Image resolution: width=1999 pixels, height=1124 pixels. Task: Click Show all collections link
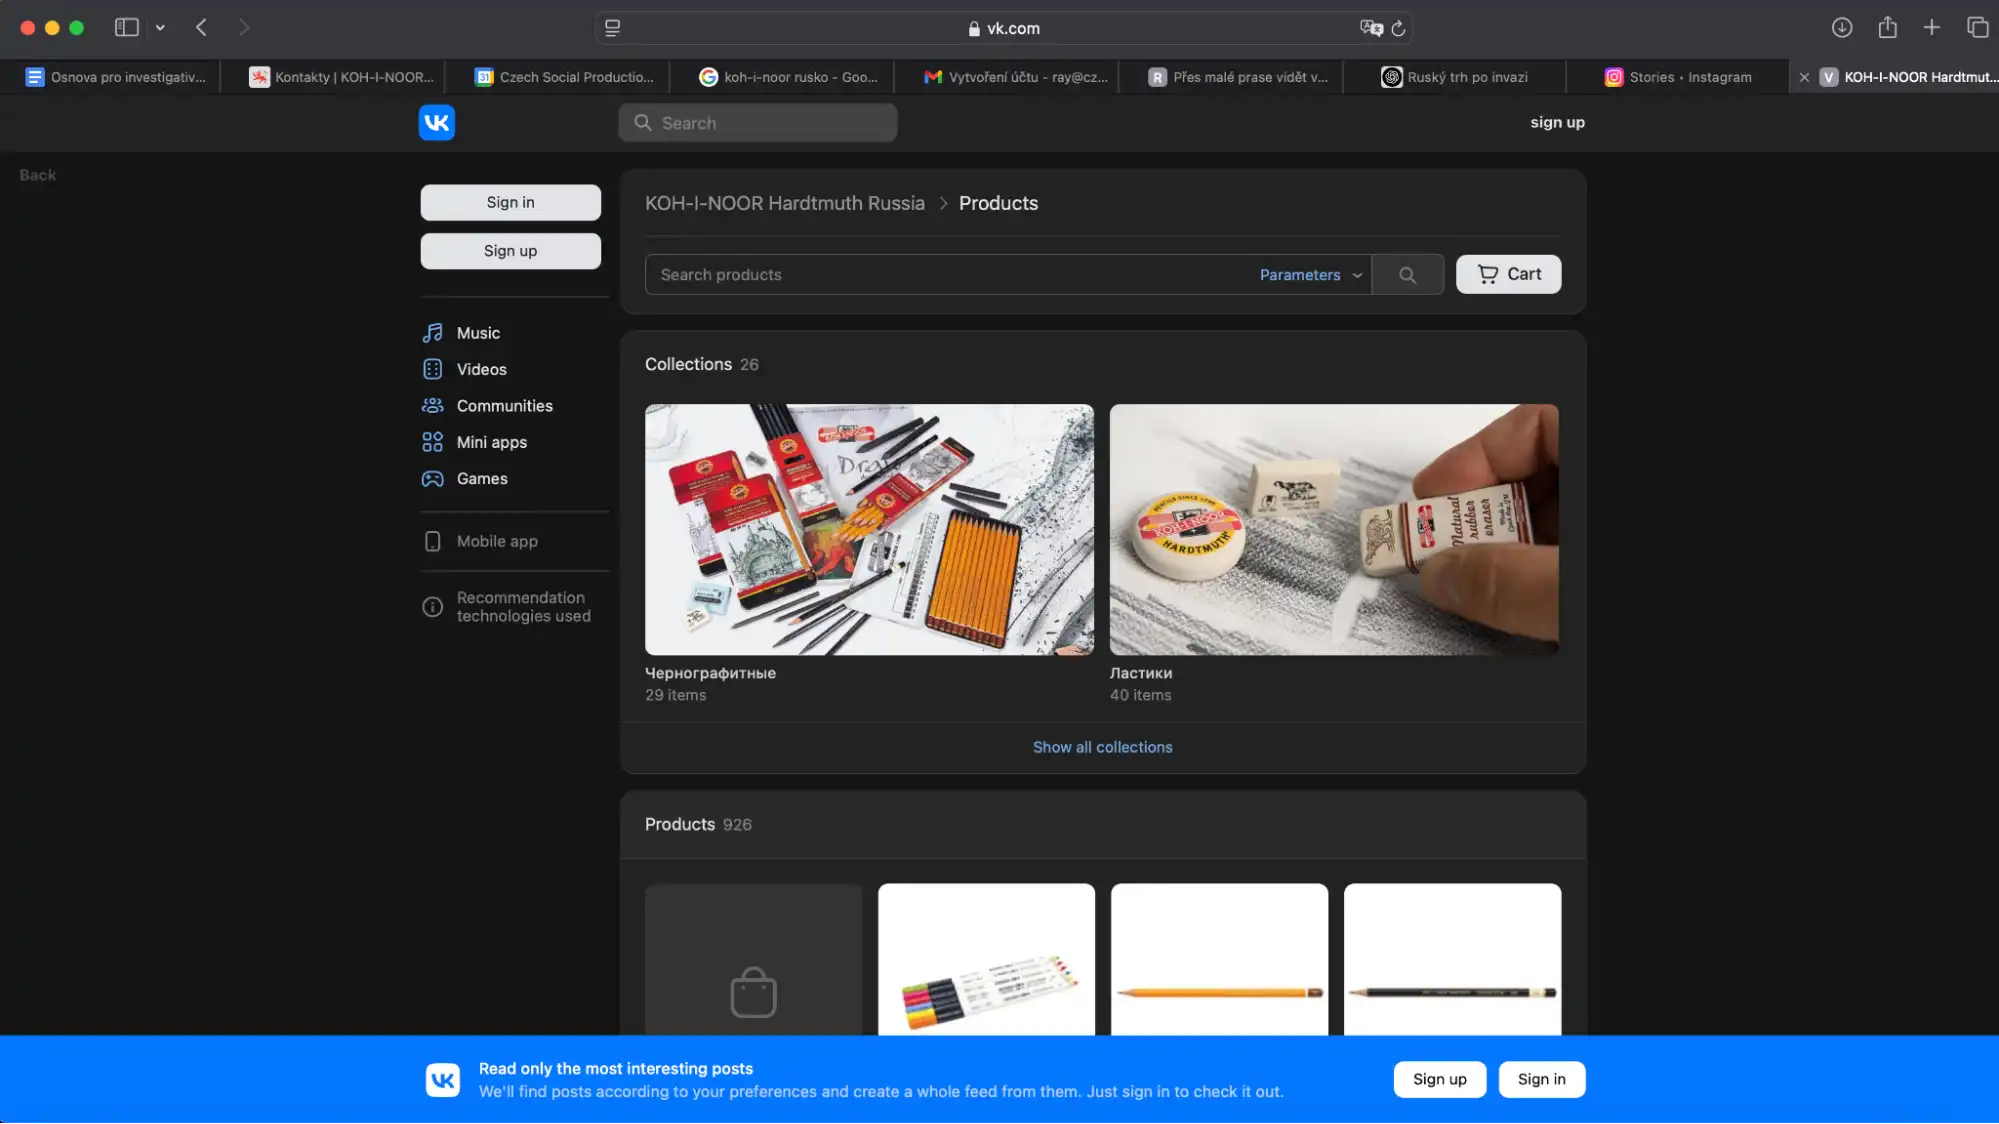click(x=1102, y=747)
